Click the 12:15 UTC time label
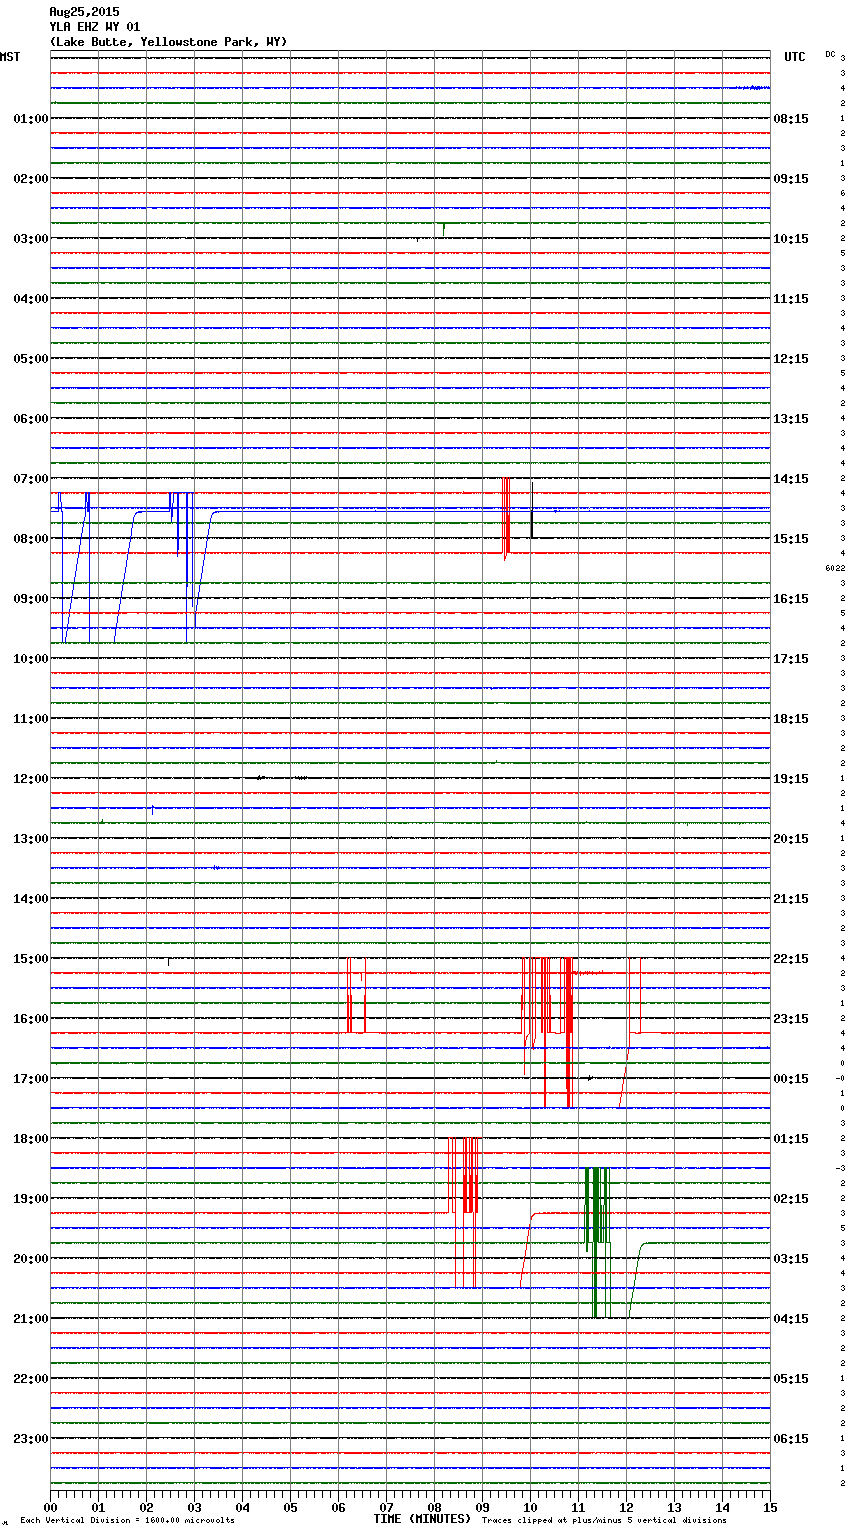 [x=791, y=358]
